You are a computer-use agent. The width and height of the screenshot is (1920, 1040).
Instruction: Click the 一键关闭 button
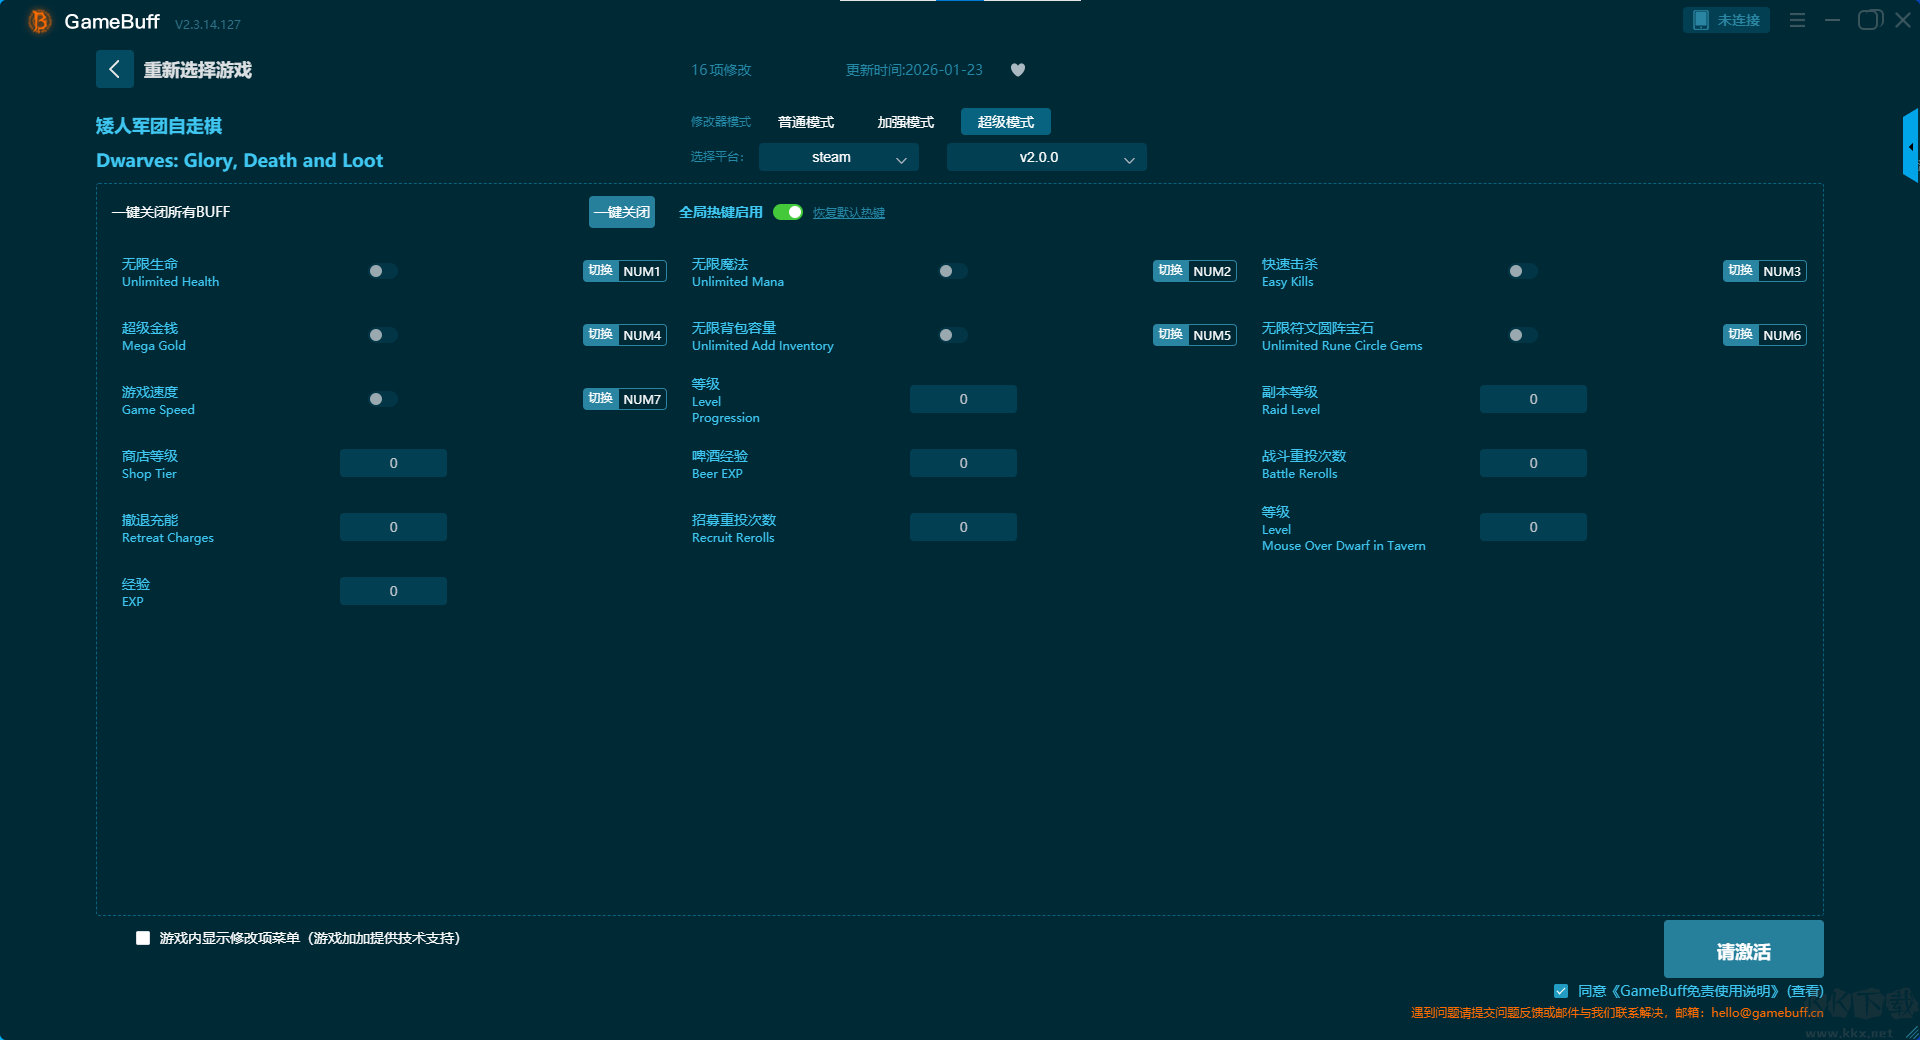[622, 212]
